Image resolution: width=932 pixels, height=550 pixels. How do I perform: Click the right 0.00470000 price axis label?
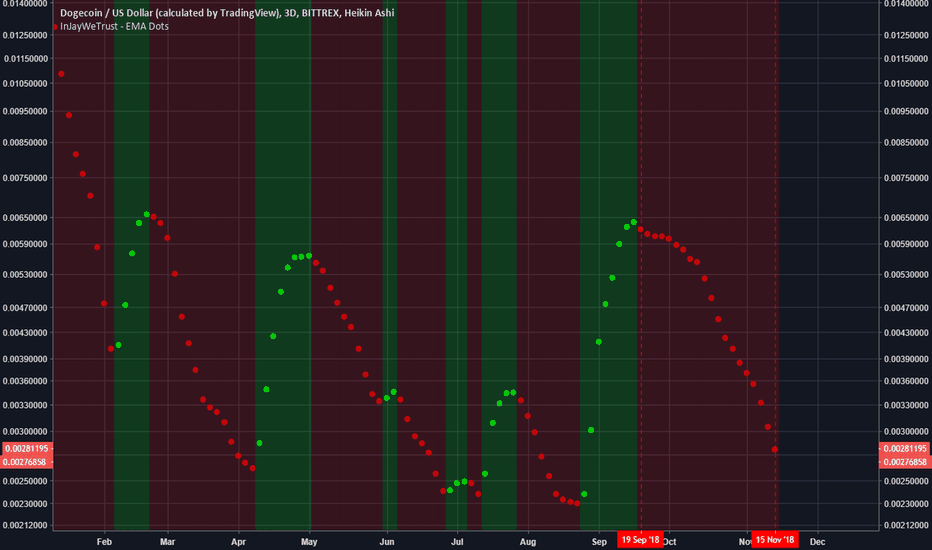pyautogui.click(x=906, y=307)
